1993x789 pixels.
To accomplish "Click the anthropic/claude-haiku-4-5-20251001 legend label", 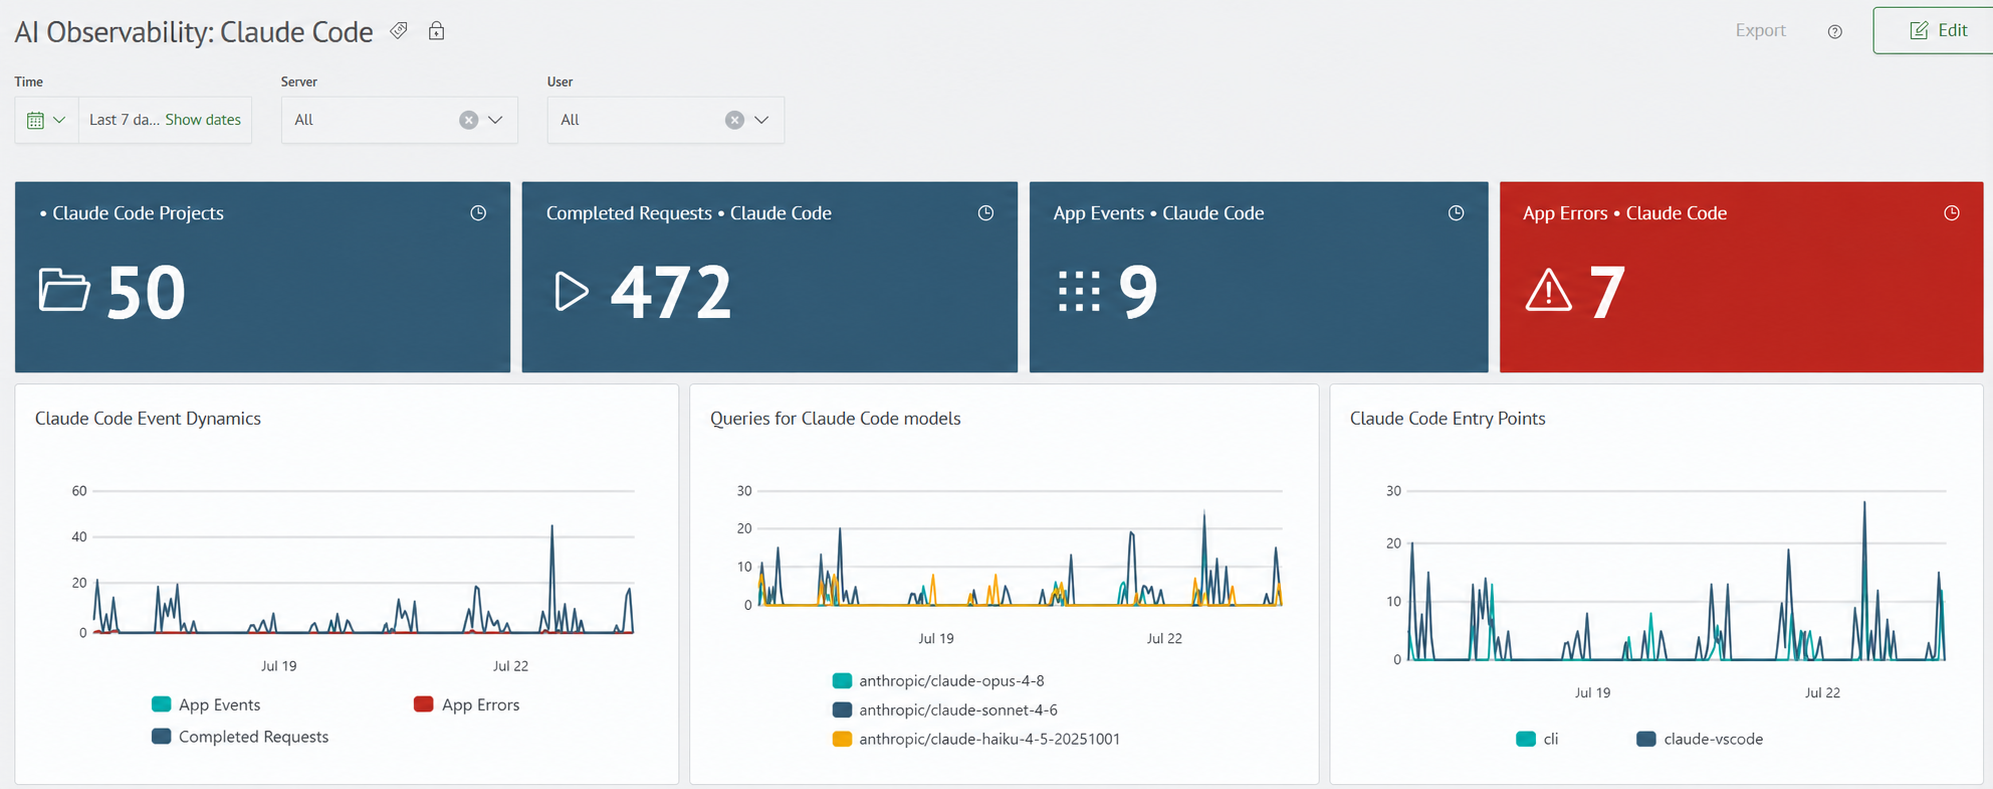I will (x=989, y=739).
